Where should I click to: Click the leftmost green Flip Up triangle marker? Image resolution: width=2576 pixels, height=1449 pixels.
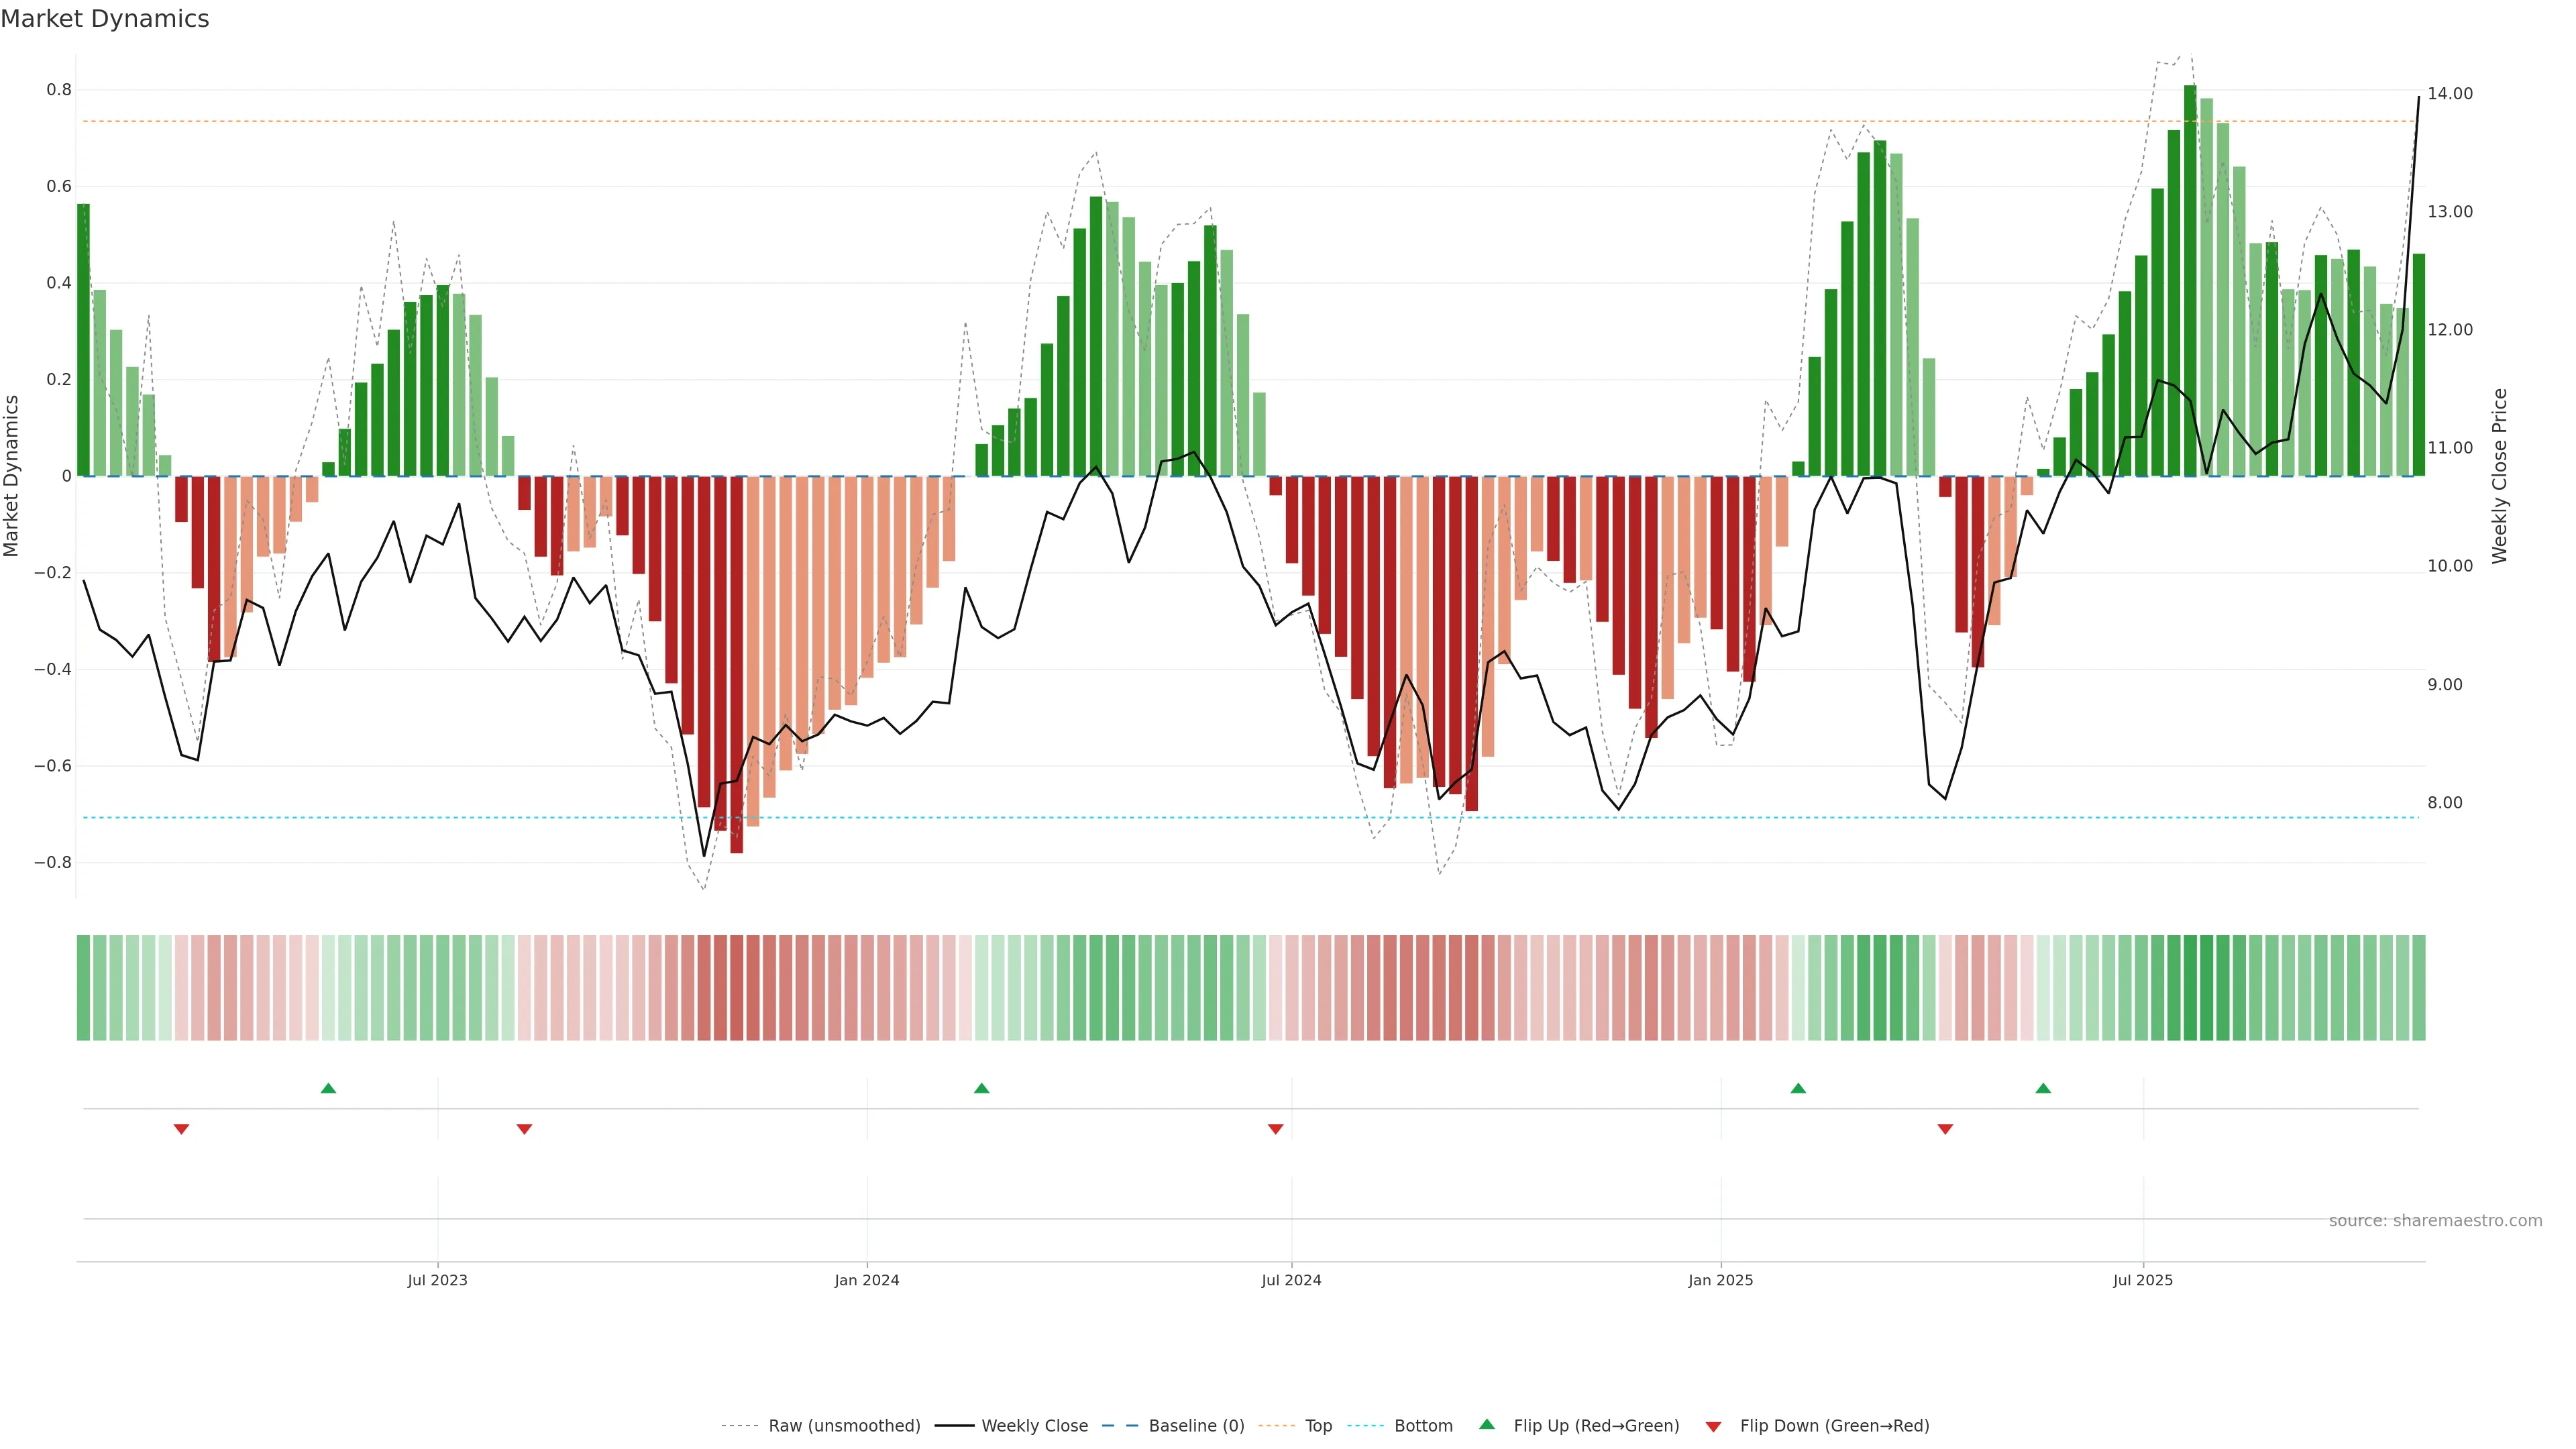click(328, 1088)
